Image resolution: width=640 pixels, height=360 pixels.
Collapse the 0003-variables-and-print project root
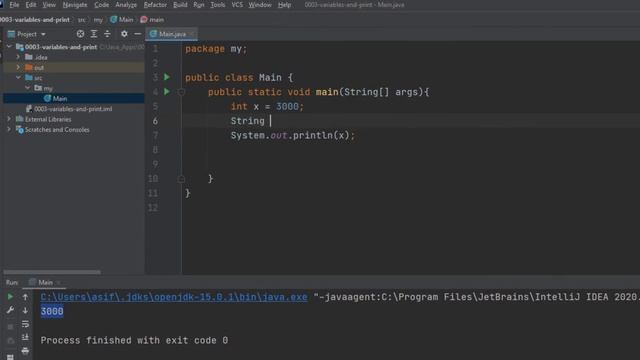click(9, 47)
